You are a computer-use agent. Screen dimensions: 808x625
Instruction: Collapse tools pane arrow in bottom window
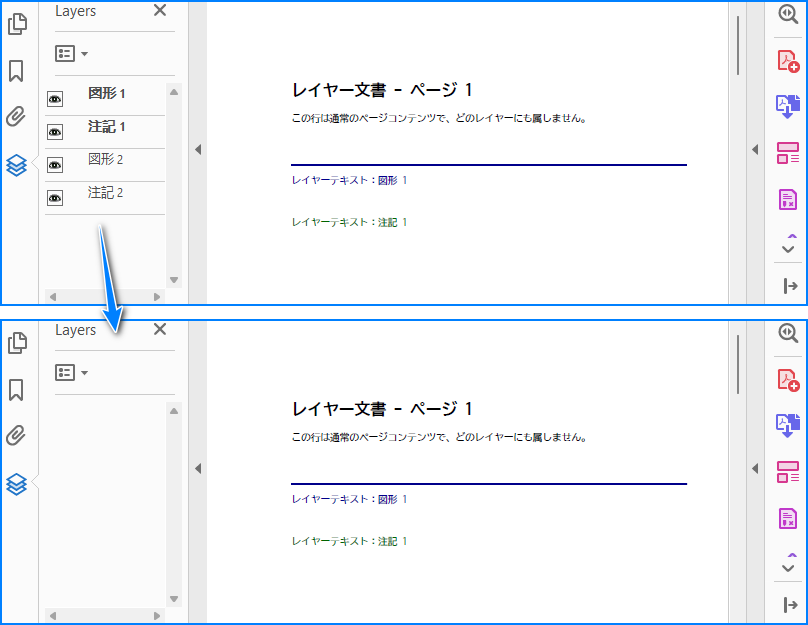[x=790, y=604]
